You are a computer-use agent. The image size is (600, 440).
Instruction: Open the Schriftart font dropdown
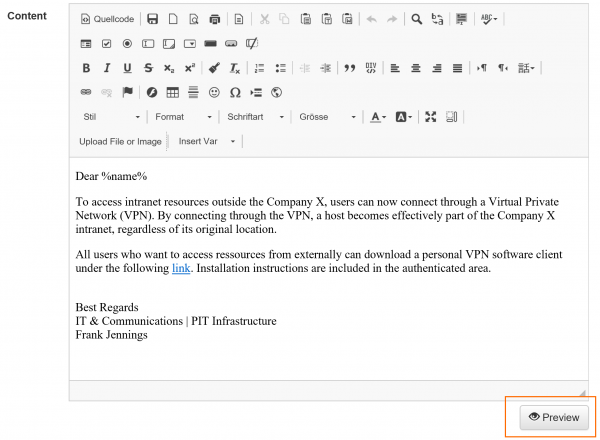(255, 117)
